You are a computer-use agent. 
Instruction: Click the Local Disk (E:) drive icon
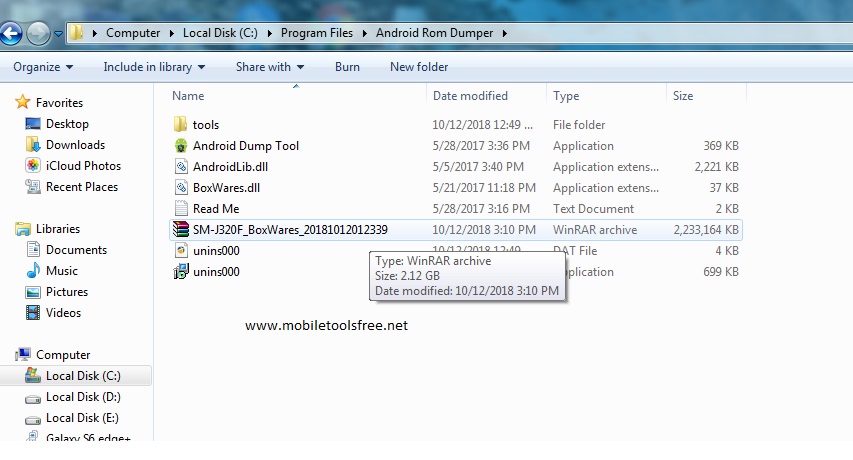pyautogui.click(x=33, y=420)
